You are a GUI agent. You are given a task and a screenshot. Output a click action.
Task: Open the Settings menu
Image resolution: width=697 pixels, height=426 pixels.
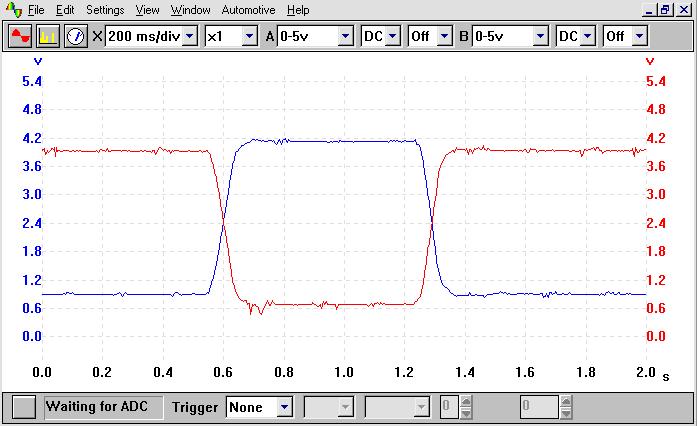coord(105,10)
